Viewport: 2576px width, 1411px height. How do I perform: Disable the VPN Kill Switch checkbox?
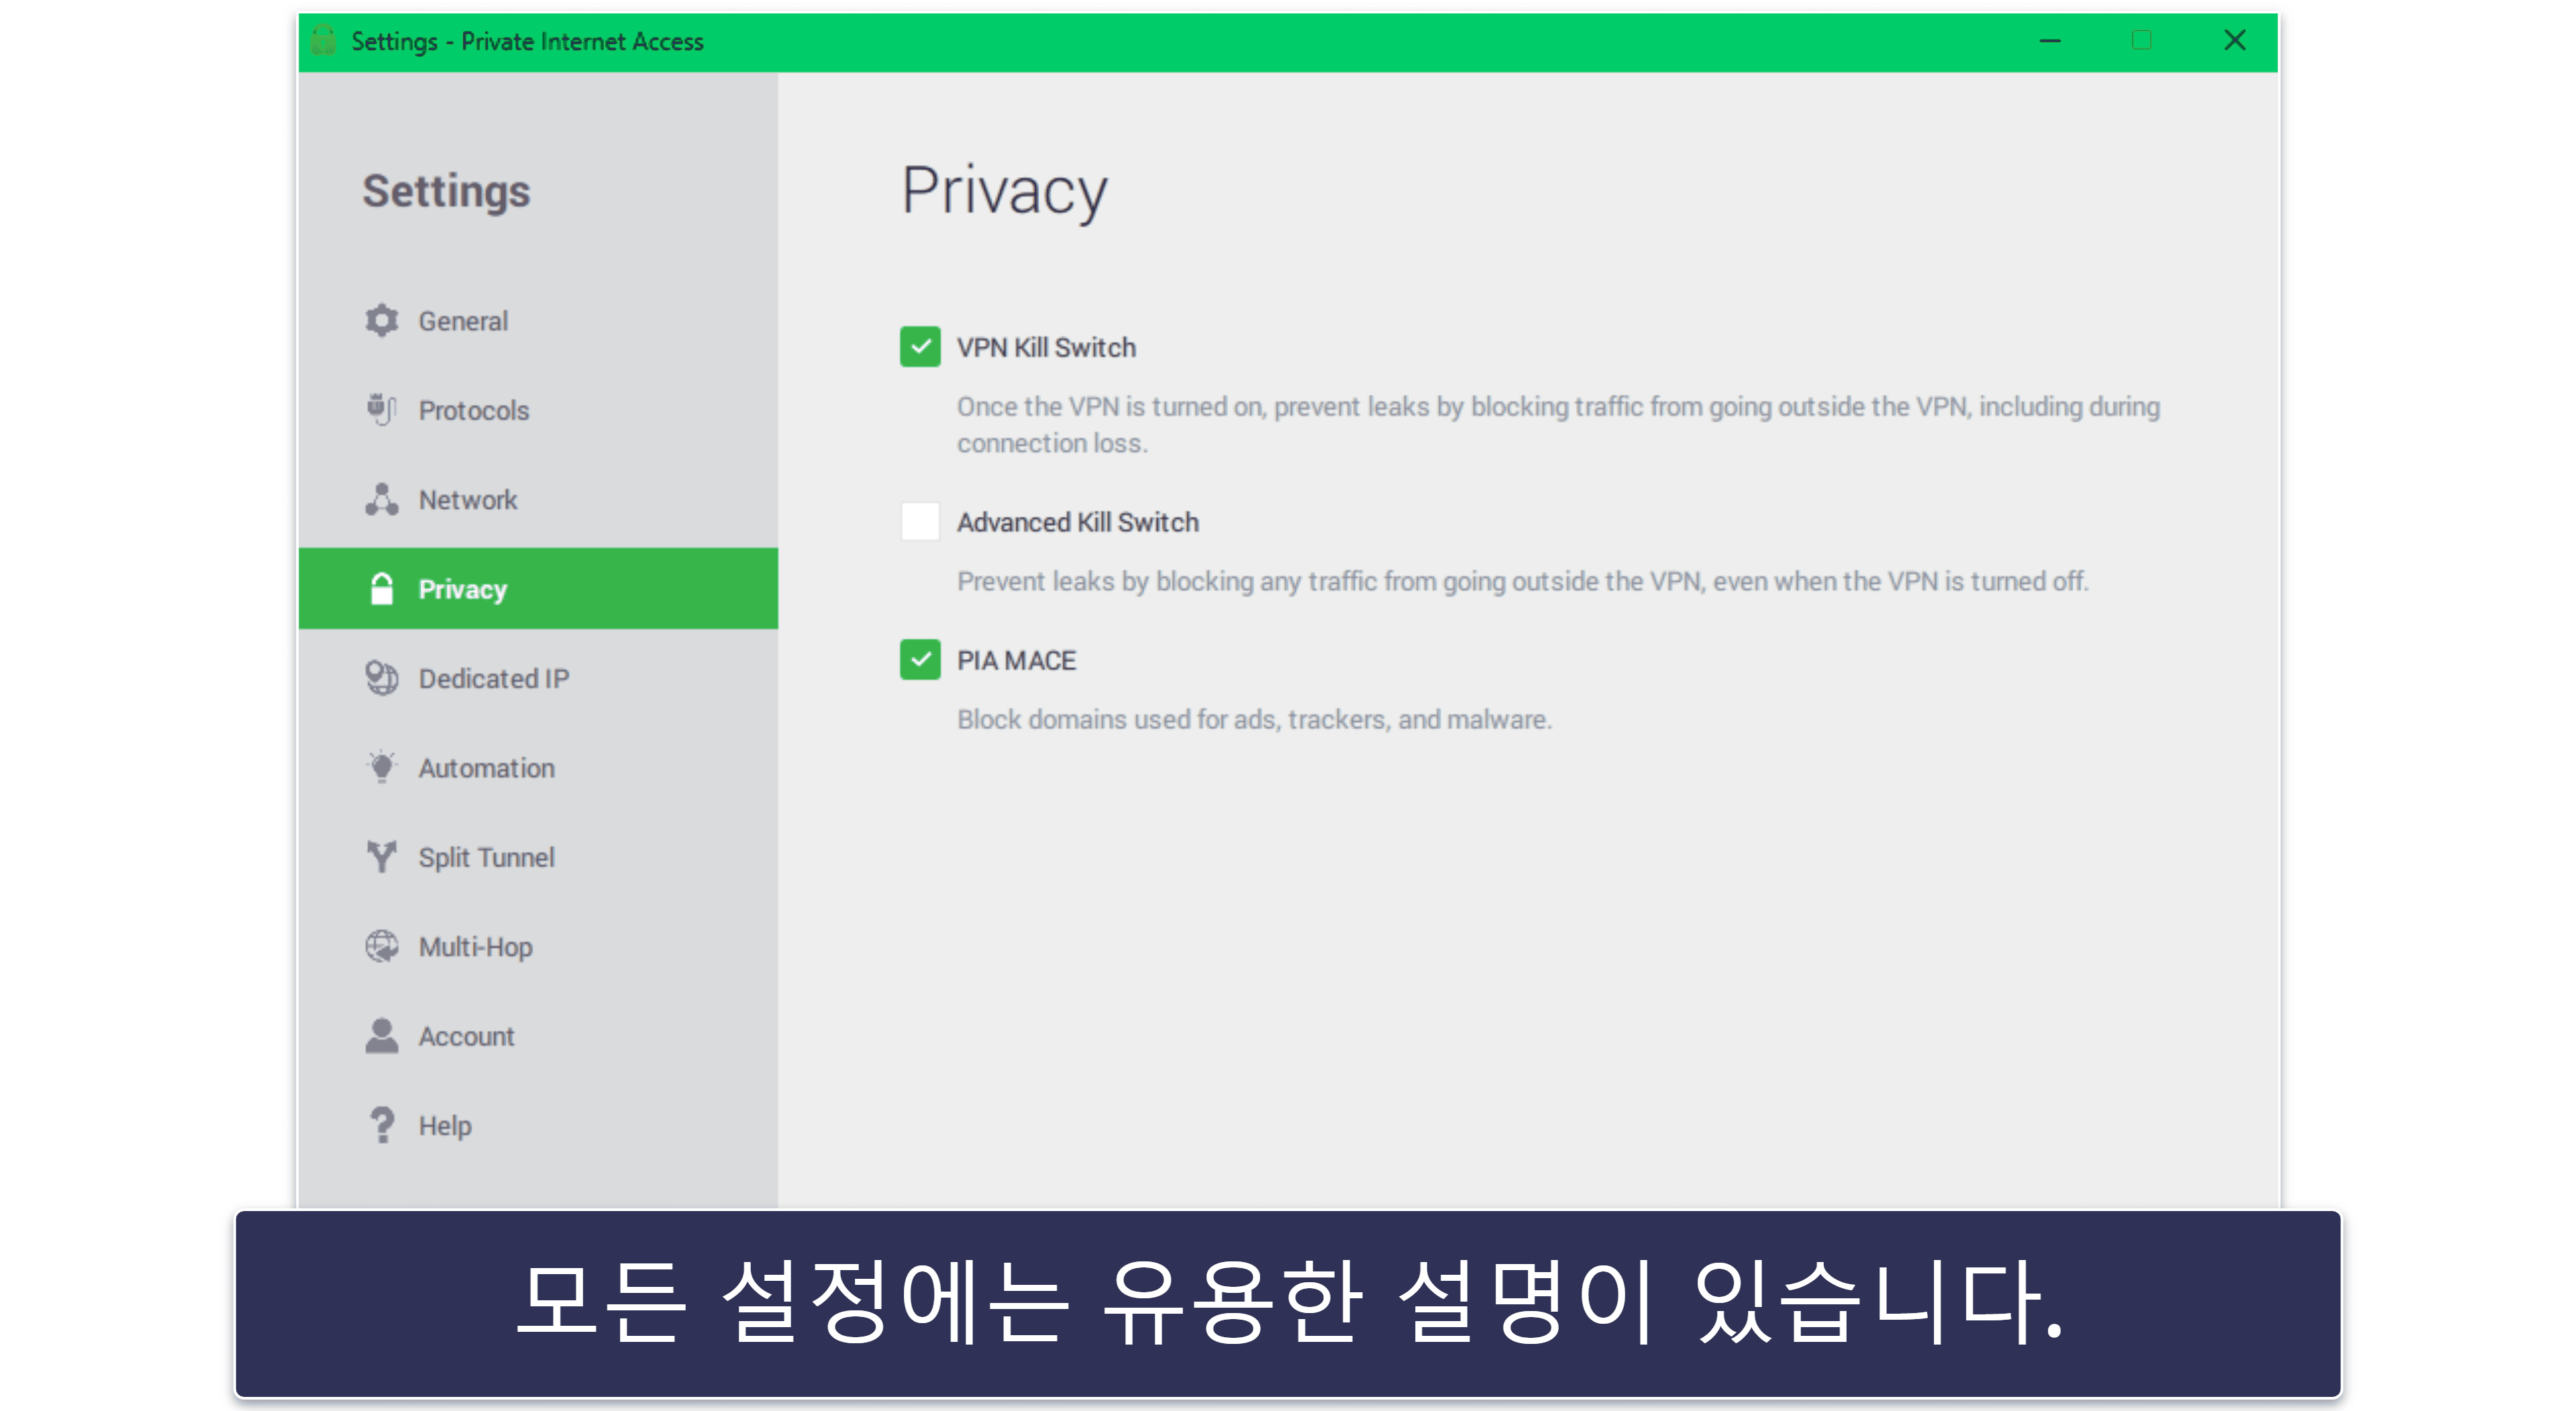tap(920, 347)
